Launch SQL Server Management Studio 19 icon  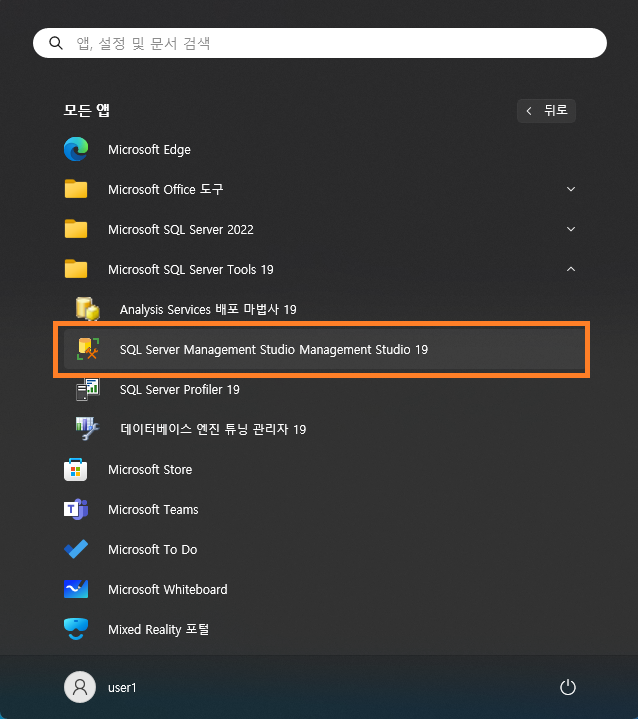coord(88,349)
